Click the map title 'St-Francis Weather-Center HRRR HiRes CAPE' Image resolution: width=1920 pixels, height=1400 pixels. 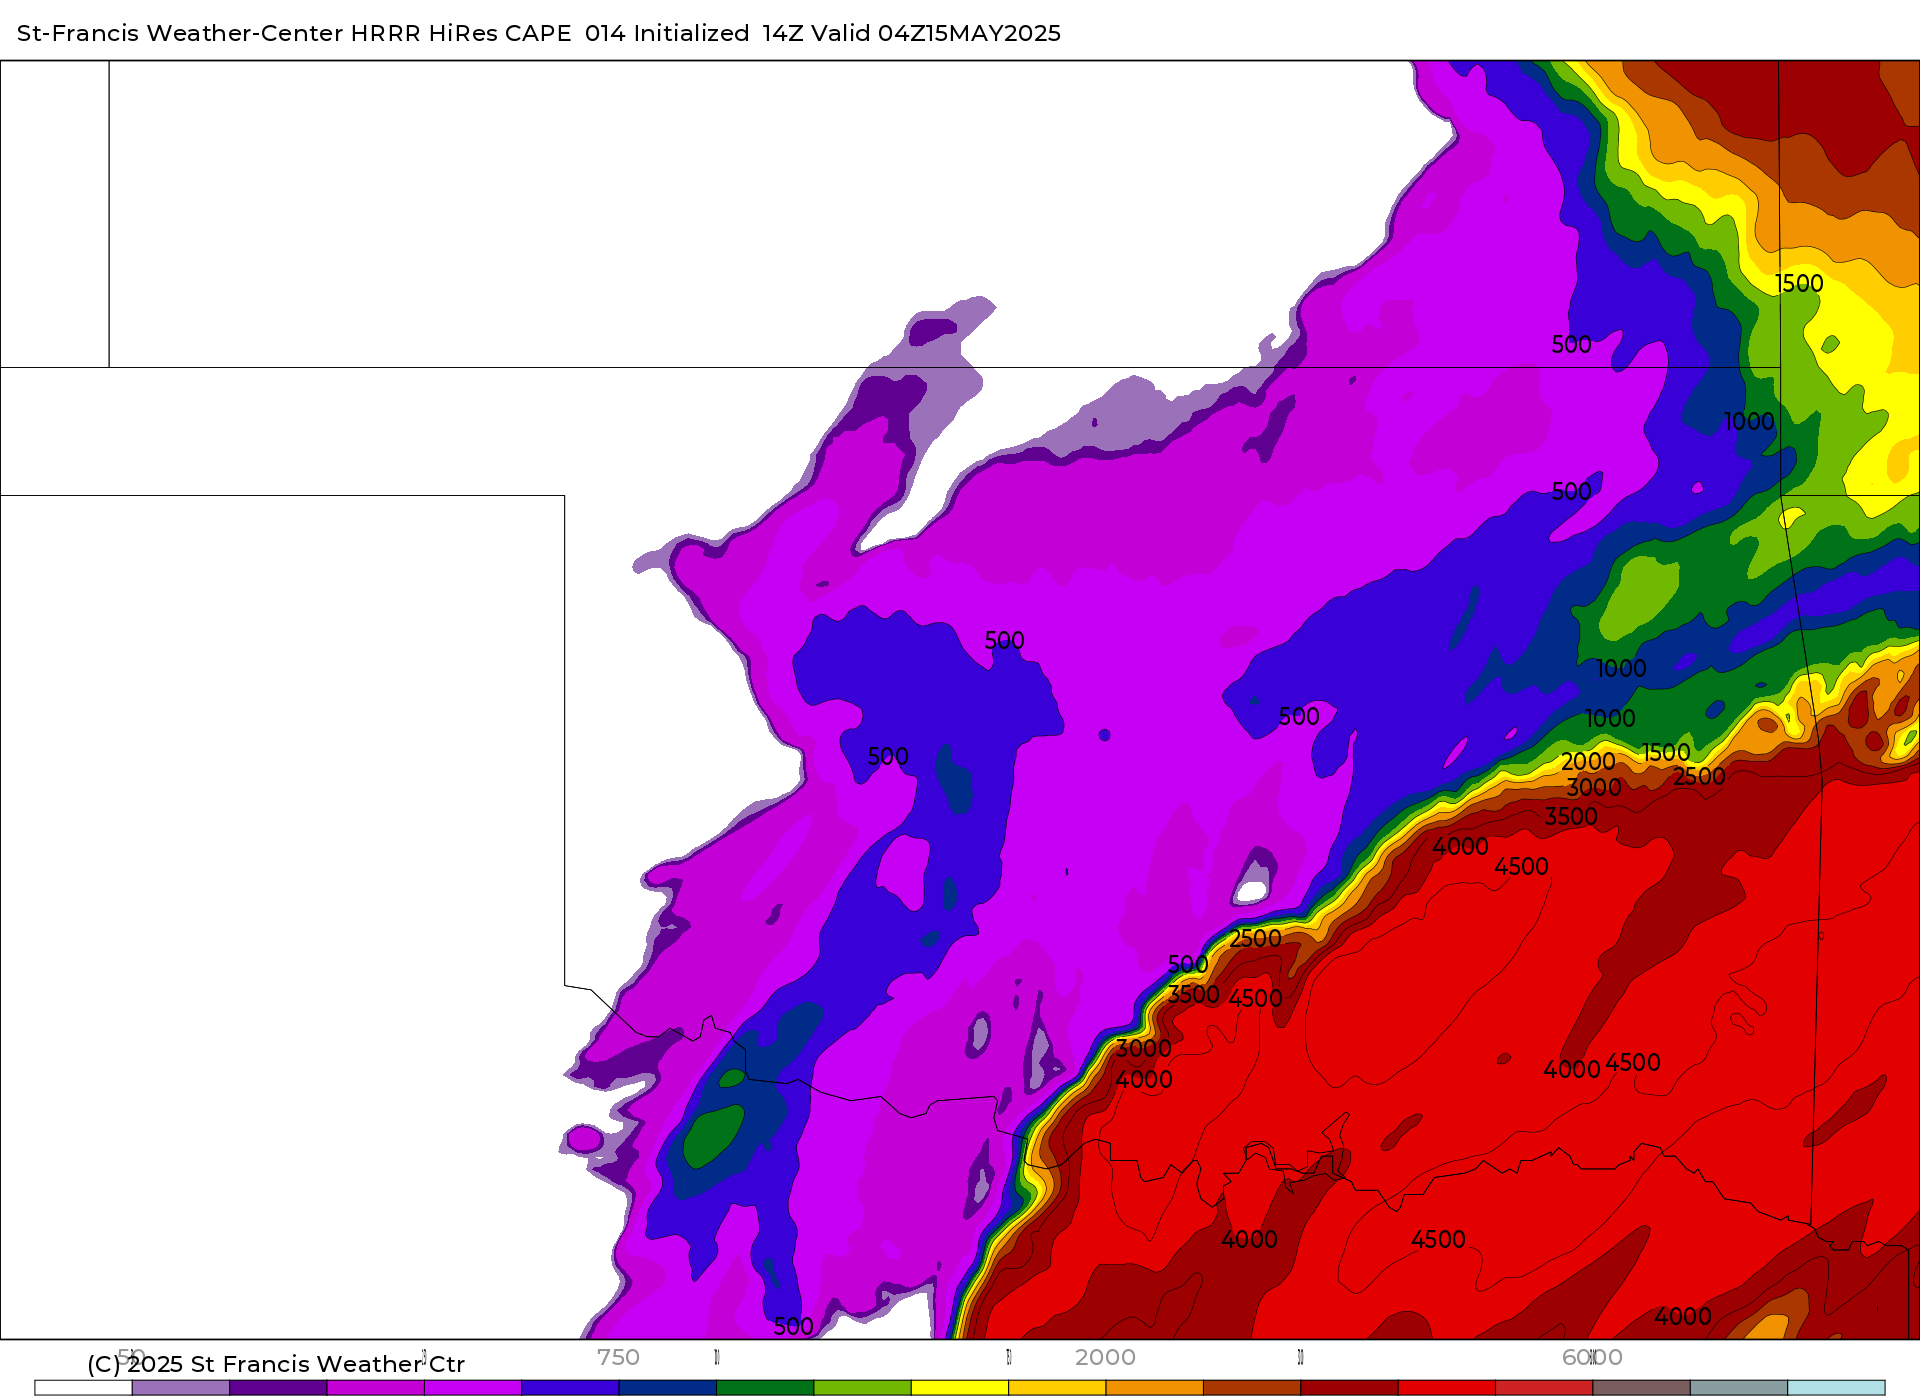pos(294,33)
